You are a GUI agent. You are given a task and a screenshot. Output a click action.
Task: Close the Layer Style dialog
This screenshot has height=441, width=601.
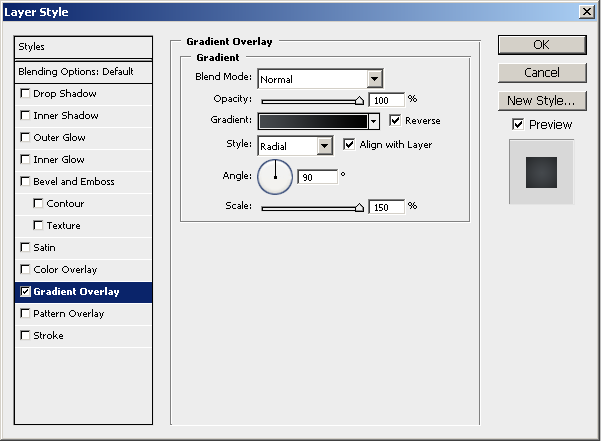pos(585,11)
